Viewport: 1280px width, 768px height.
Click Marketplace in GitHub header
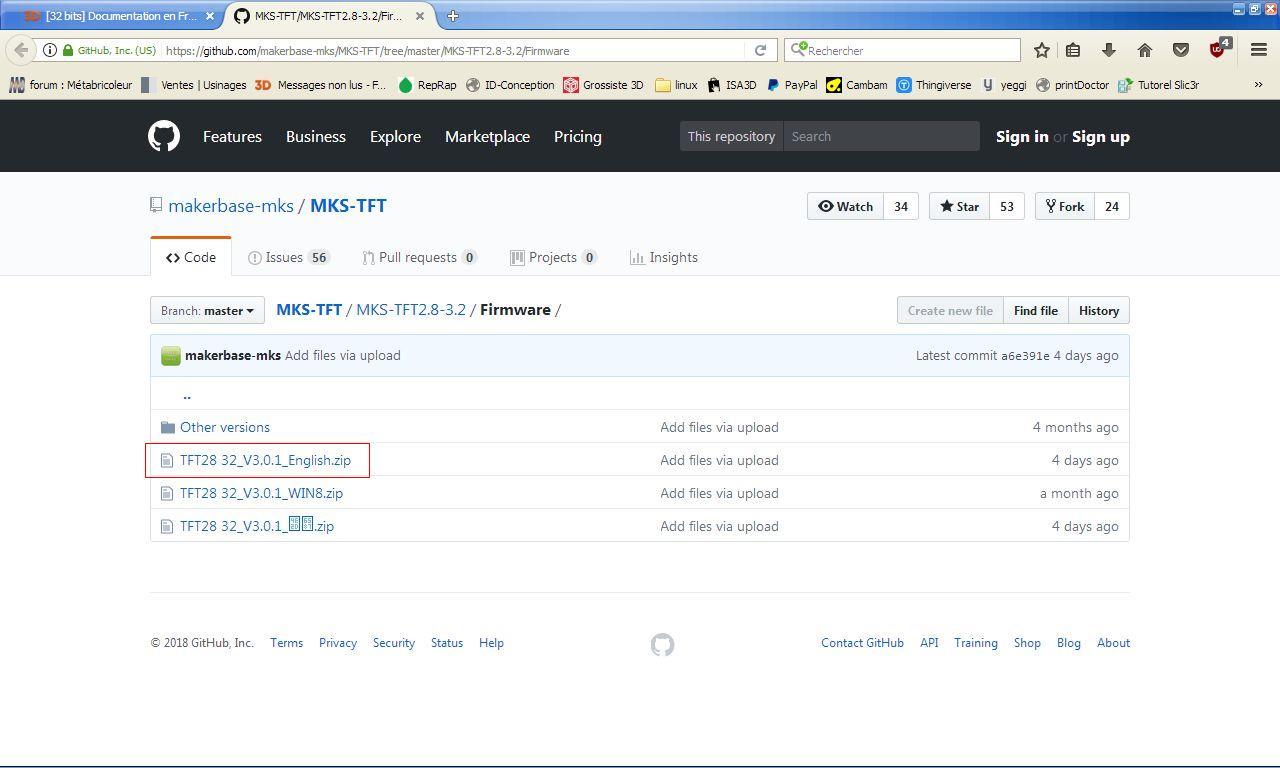(x=487, y=136)
